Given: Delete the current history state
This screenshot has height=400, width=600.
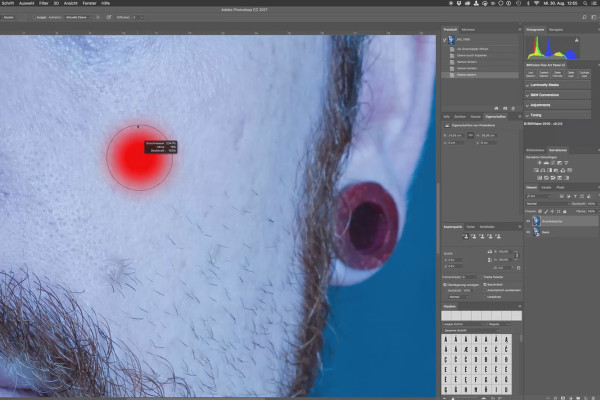Looking at the screenshot, I should tap(513, 108).
